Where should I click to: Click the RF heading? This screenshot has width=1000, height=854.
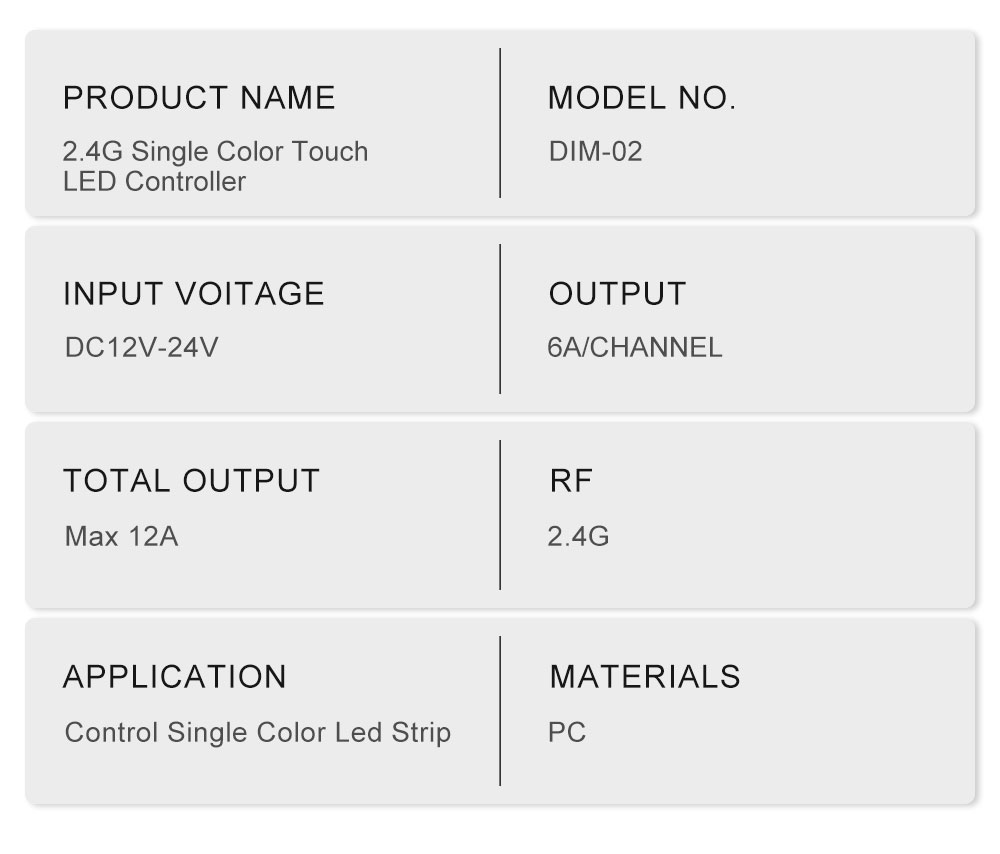571,481
